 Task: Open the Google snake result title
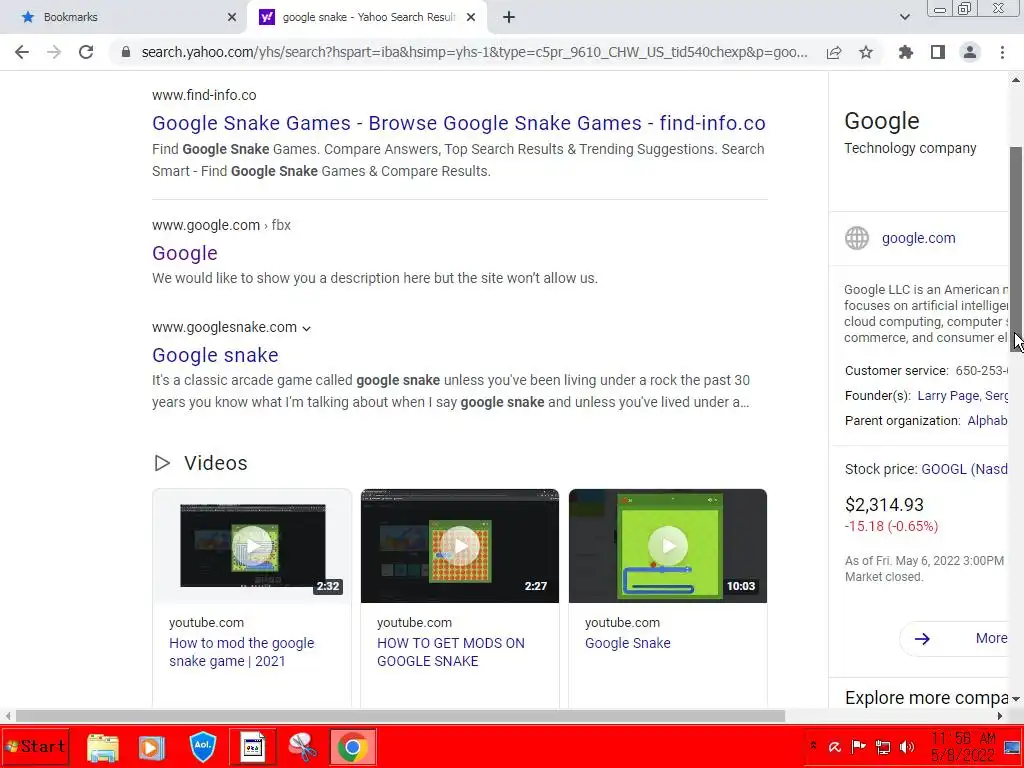215,355
